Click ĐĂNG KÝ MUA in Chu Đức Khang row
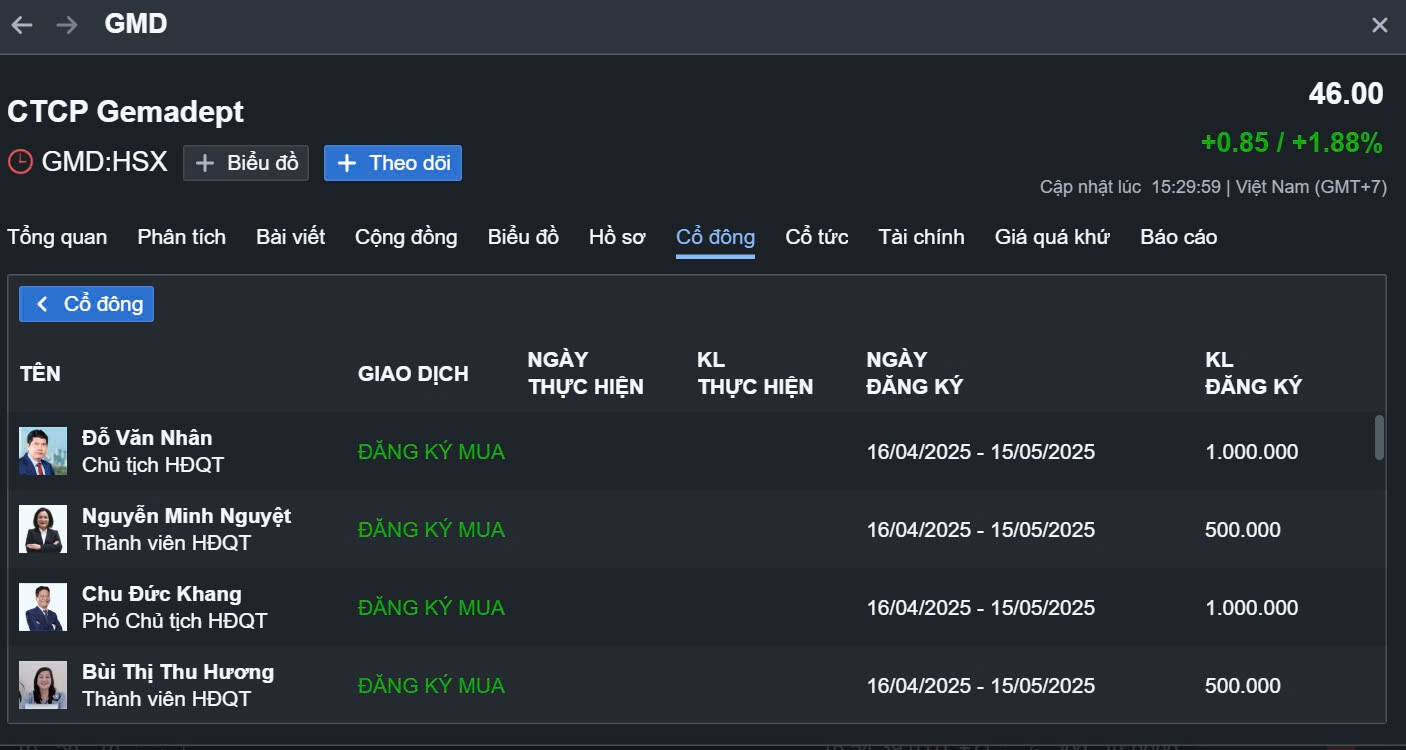1406x750 pixels. click(431, 608)
